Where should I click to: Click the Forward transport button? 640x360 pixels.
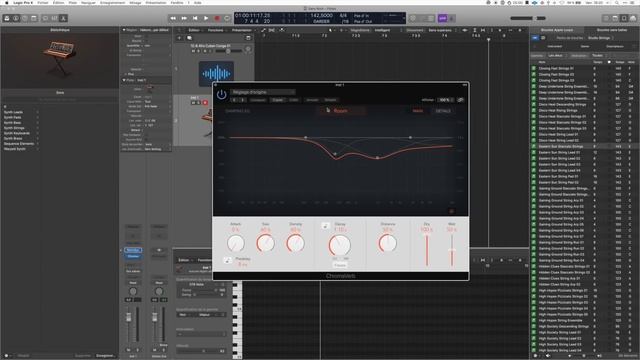pyautogui.click(x=184, y=18)
